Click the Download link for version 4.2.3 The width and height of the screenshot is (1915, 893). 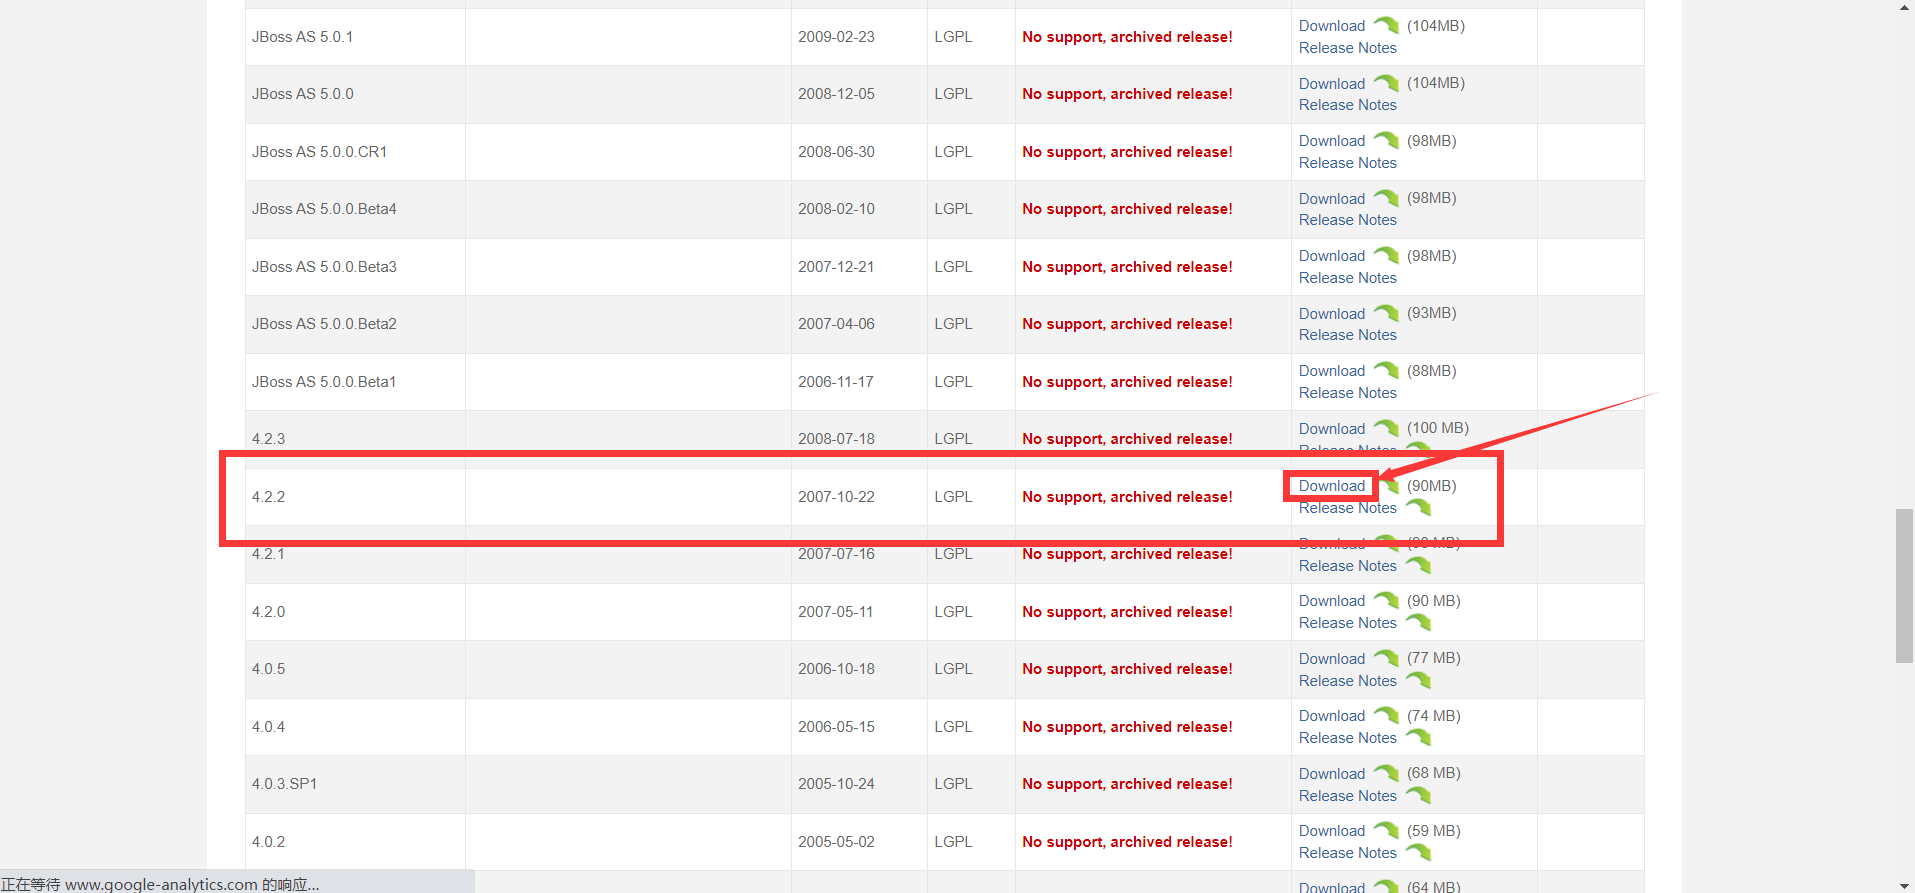coord(1332,429)
